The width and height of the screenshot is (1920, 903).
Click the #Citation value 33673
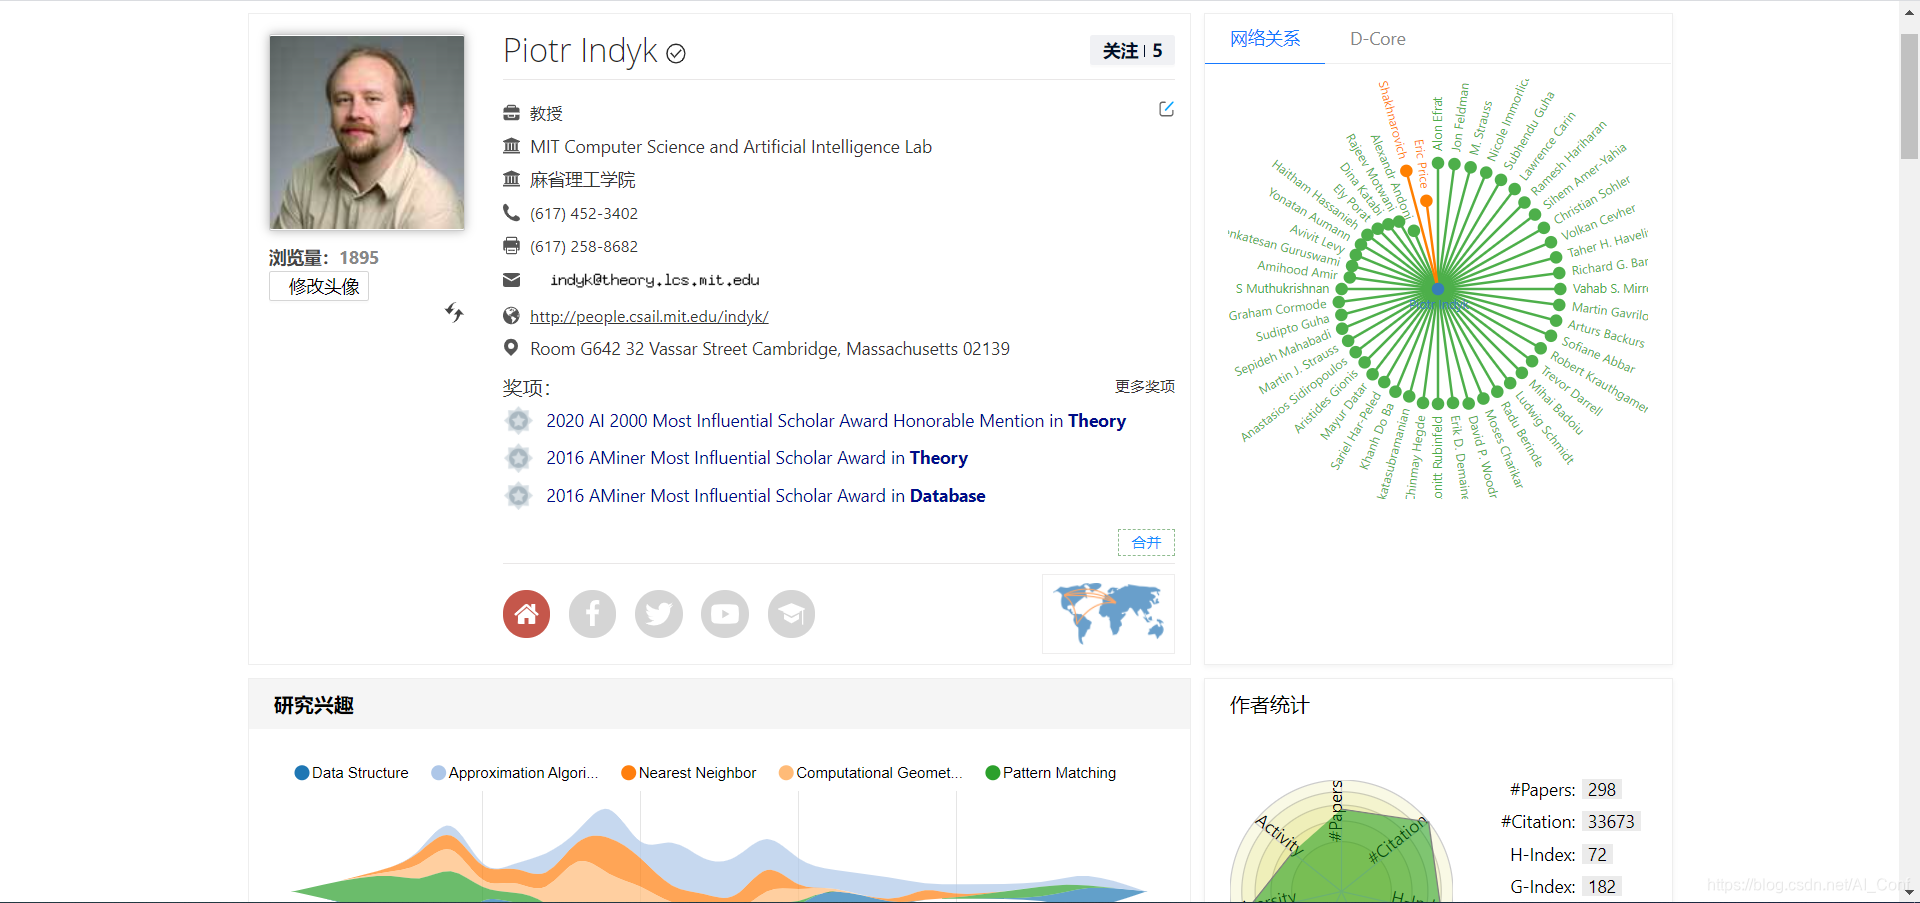pyautogui.click(x=1611, y=822)
